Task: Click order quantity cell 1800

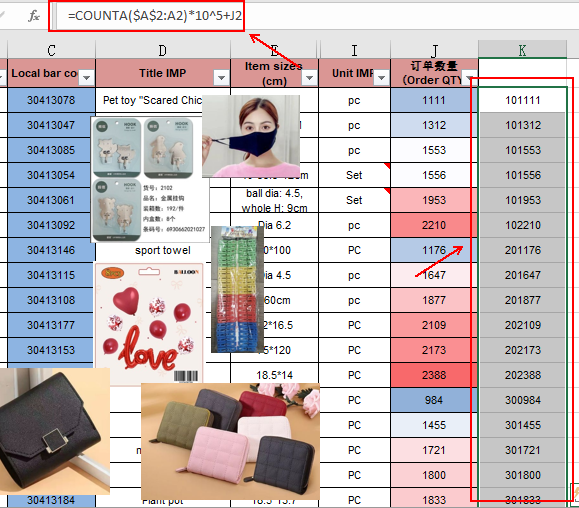Action: click(x=434, y=475)
